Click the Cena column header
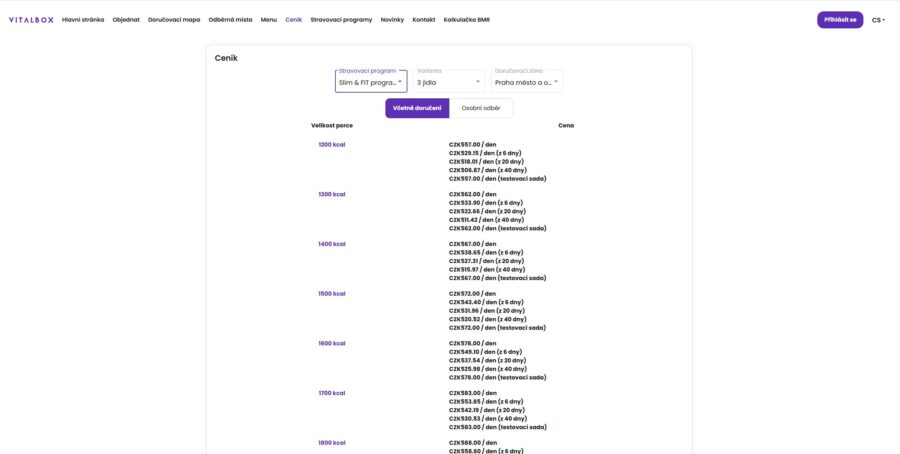 (566, 125)
